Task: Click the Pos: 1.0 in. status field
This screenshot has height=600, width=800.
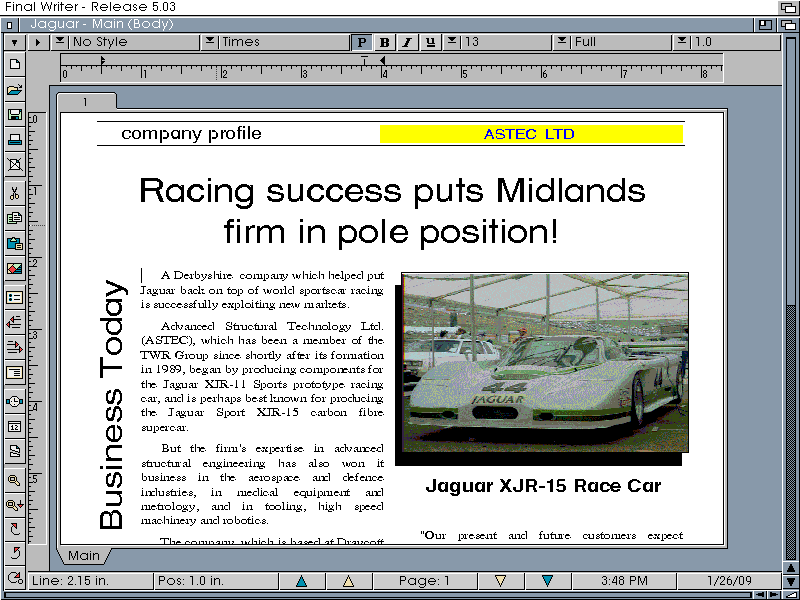Action: [216, 581]
